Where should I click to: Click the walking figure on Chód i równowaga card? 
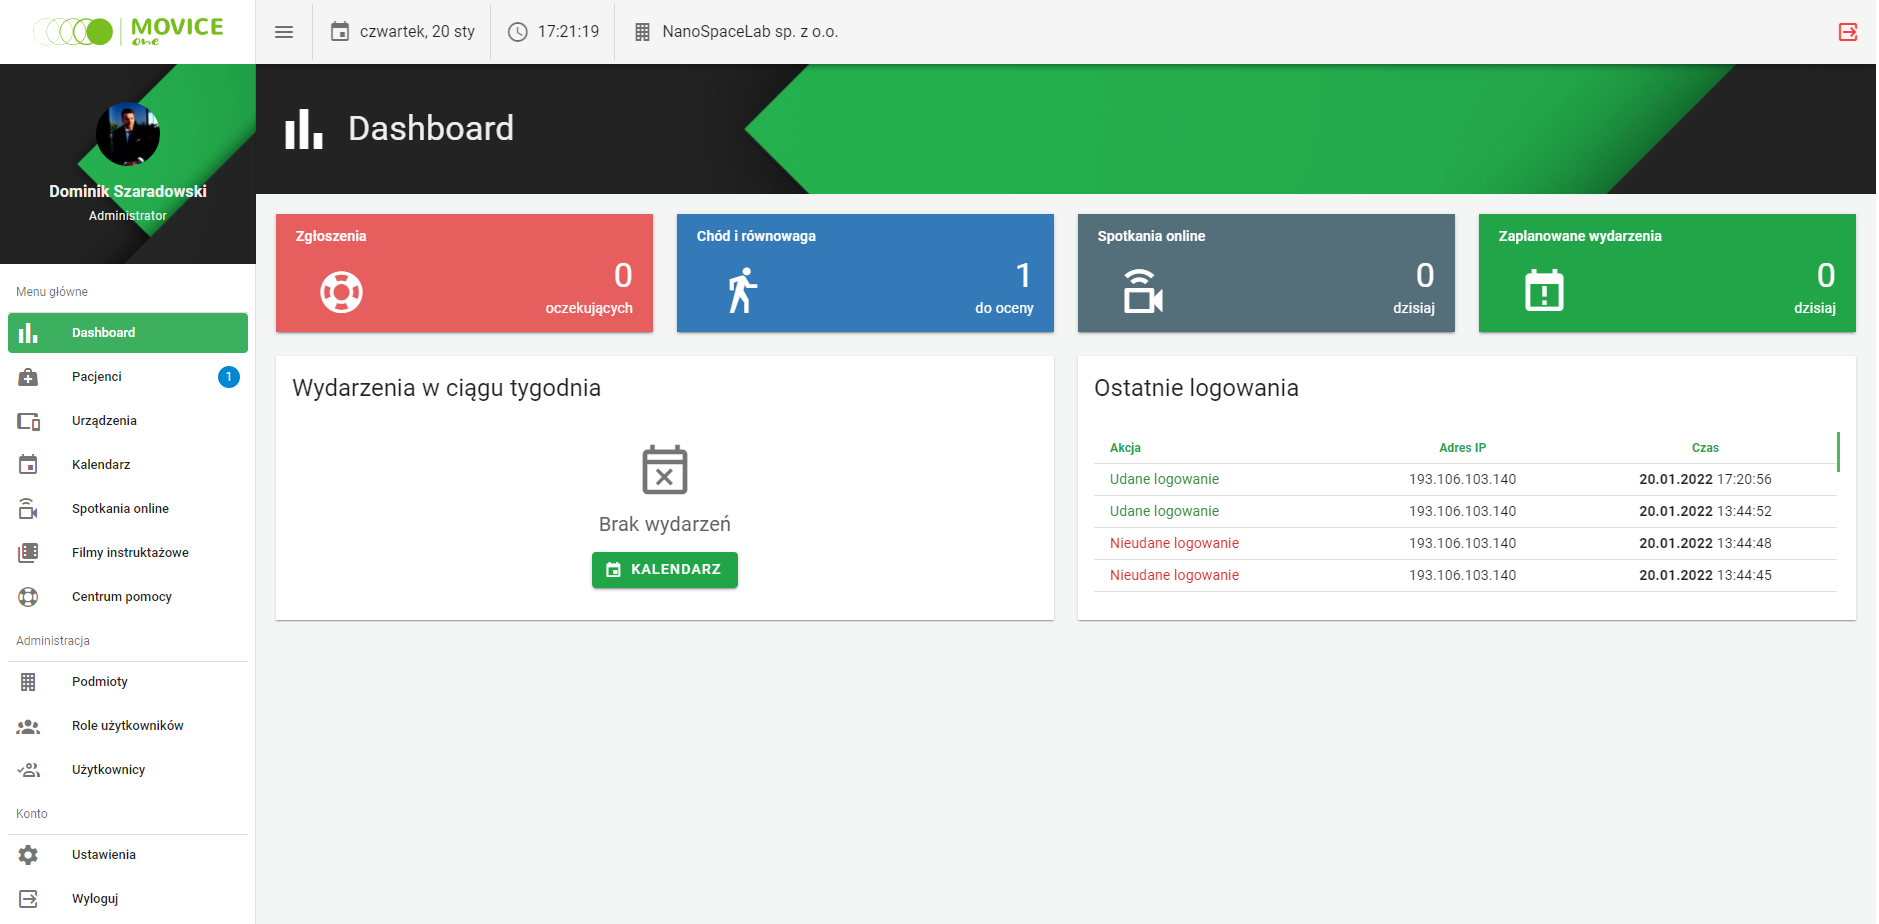(740, 290)
